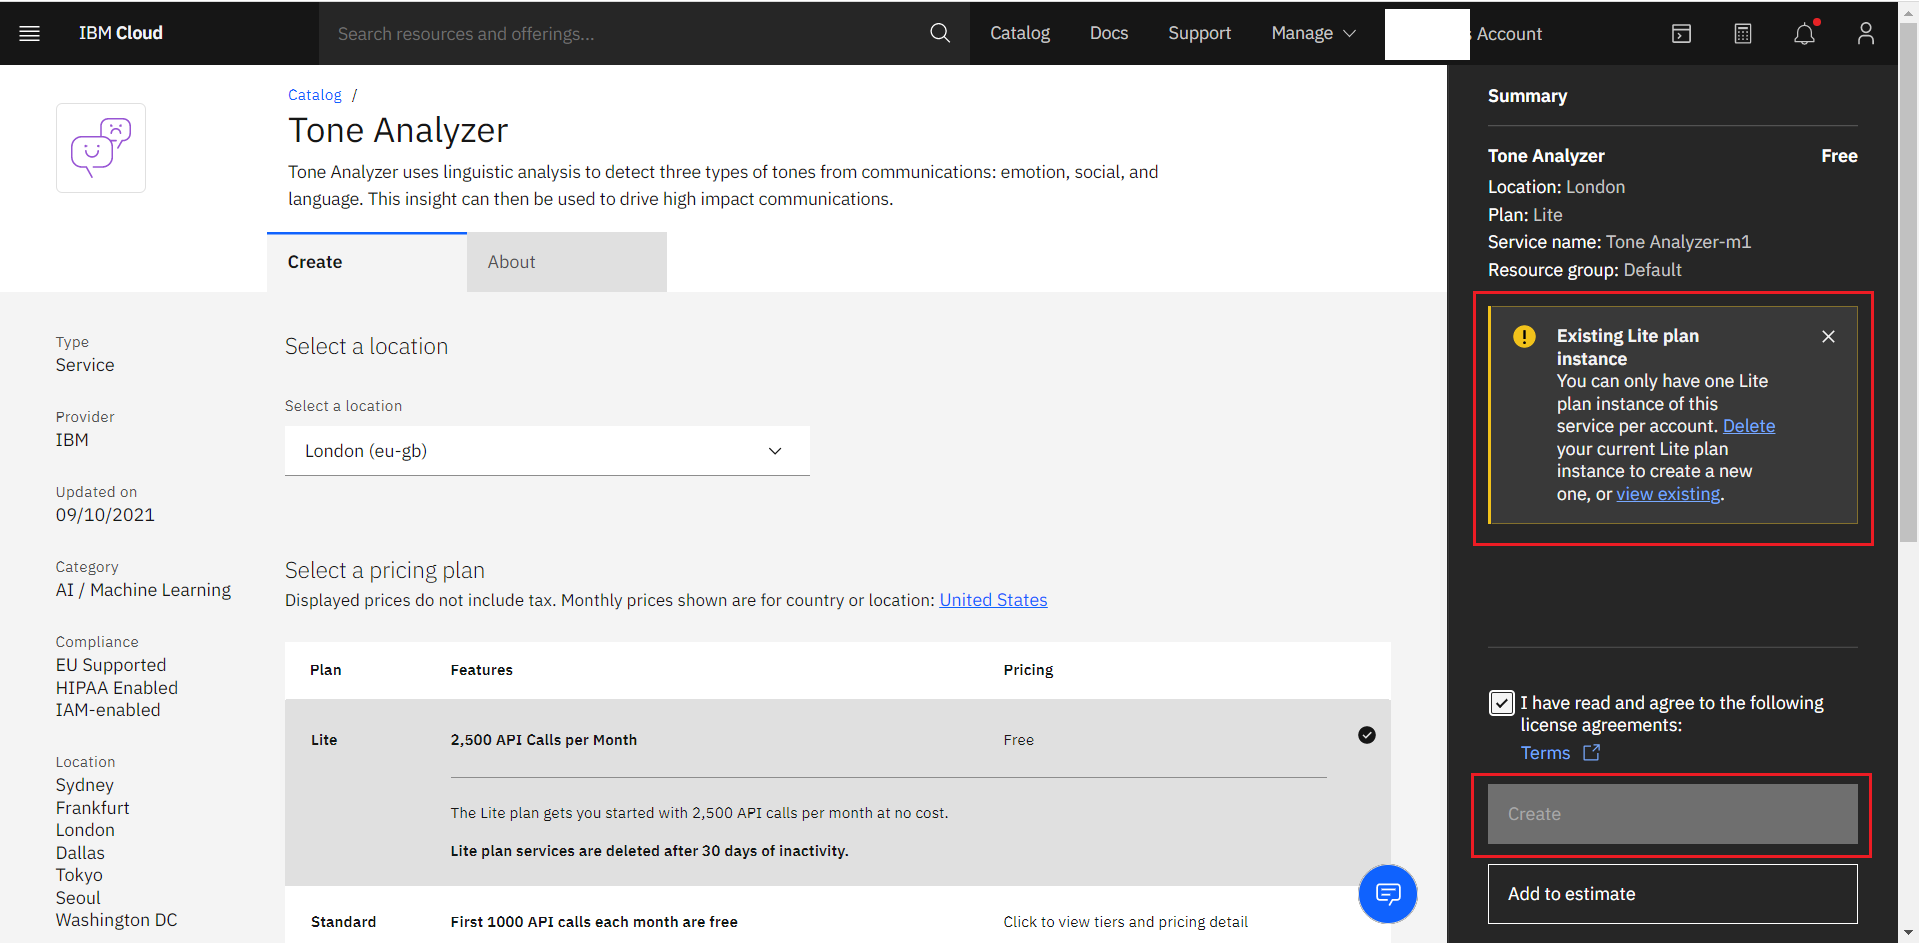This screenshot has width=1919, height=943.
Task: Click '2,500 API Calls per Month' feature text
Action: coord(544,740)
